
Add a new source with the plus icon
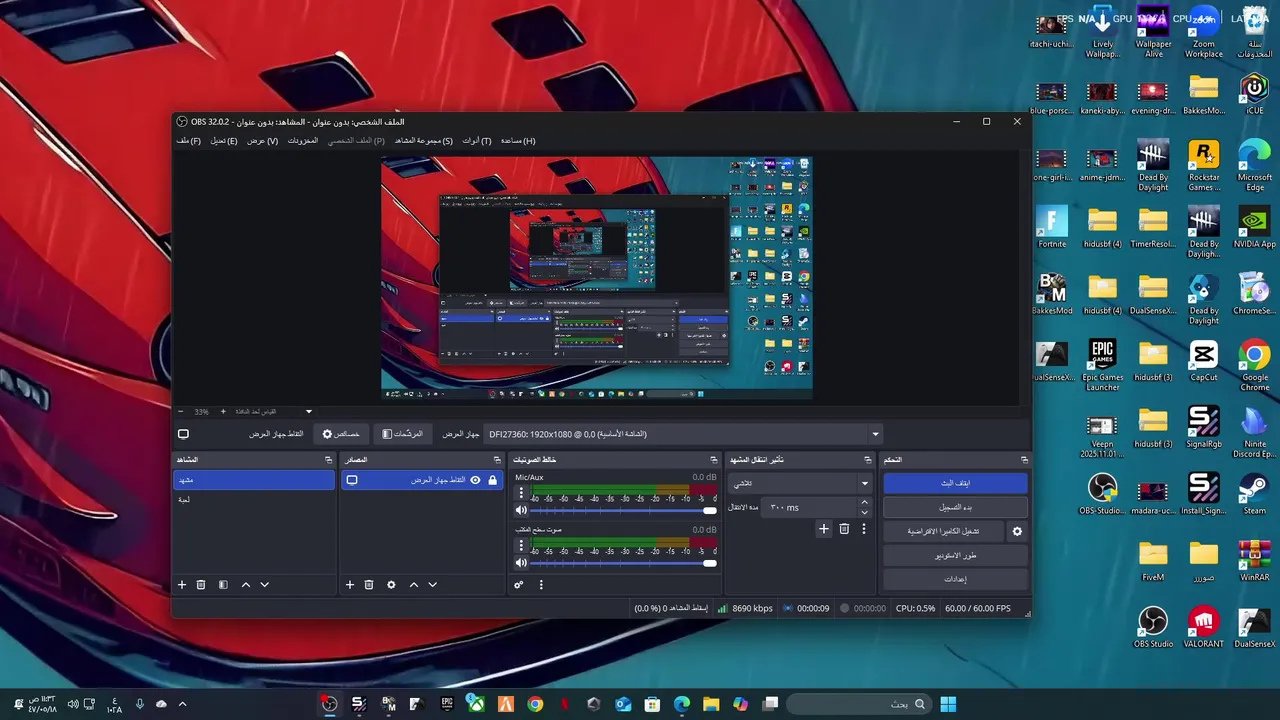tap(350, 585)
